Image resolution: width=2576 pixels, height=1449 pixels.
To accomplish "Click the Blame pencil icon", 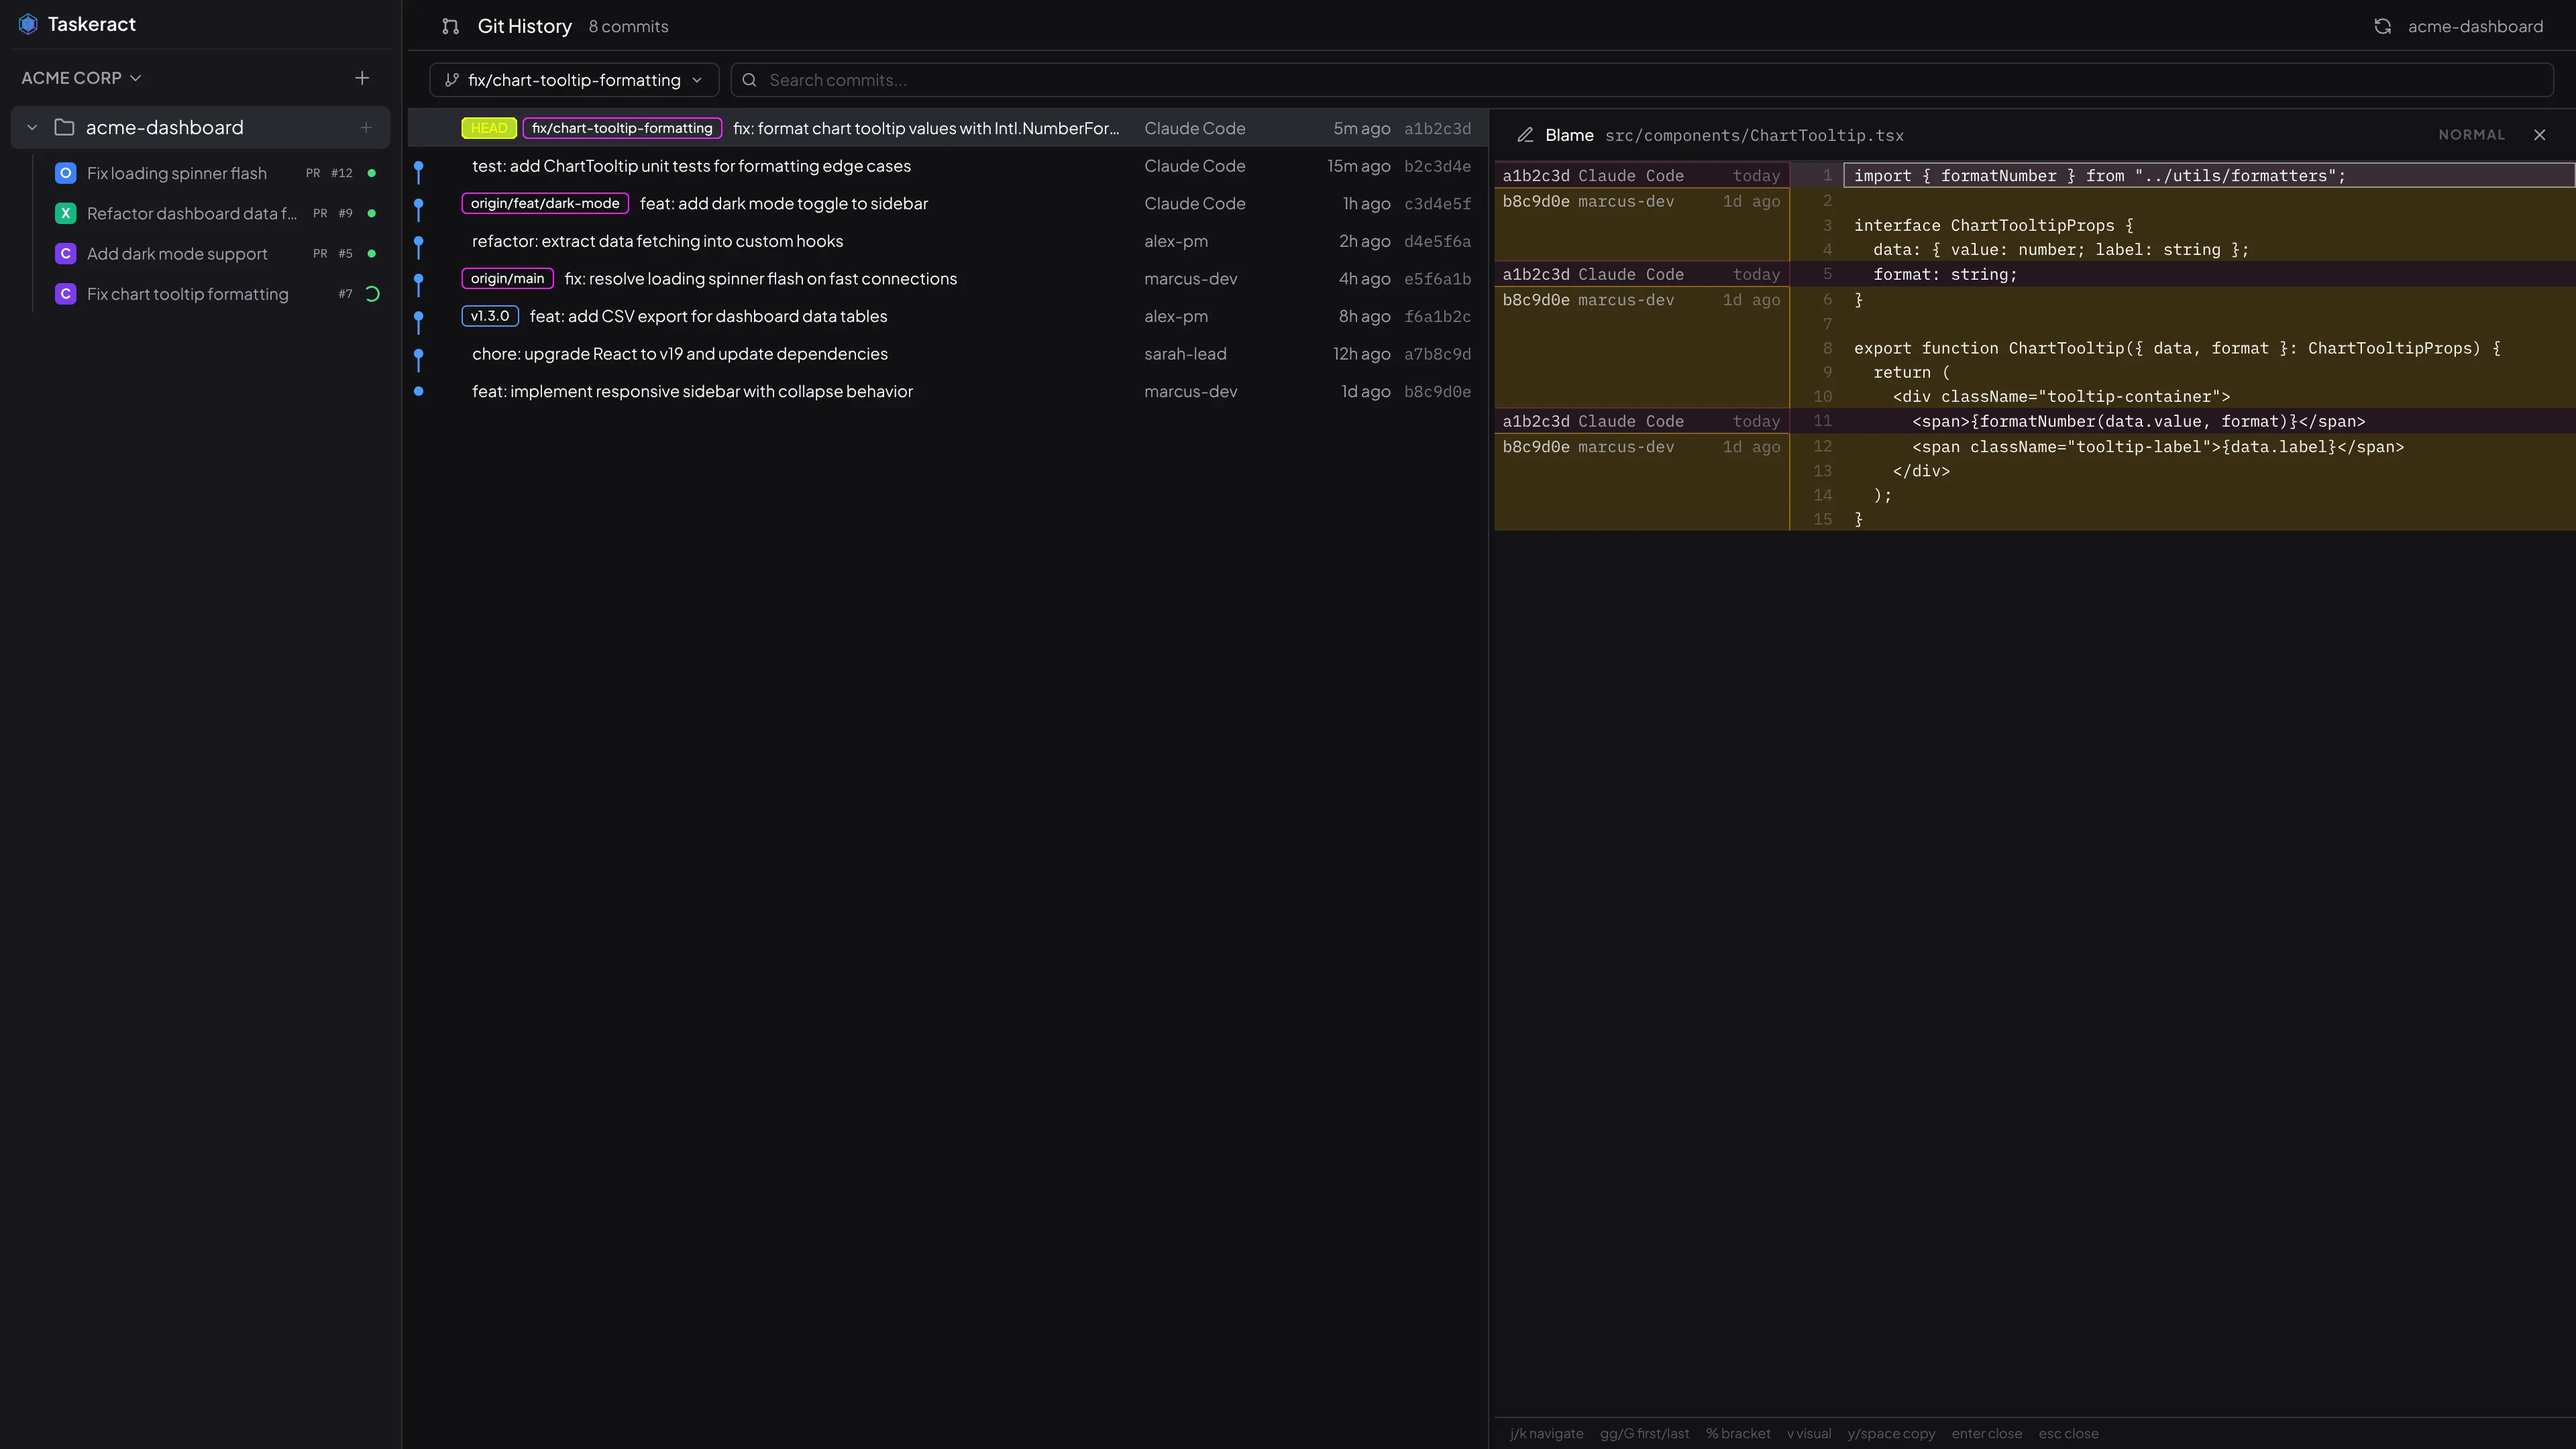I will point(1526,134).
